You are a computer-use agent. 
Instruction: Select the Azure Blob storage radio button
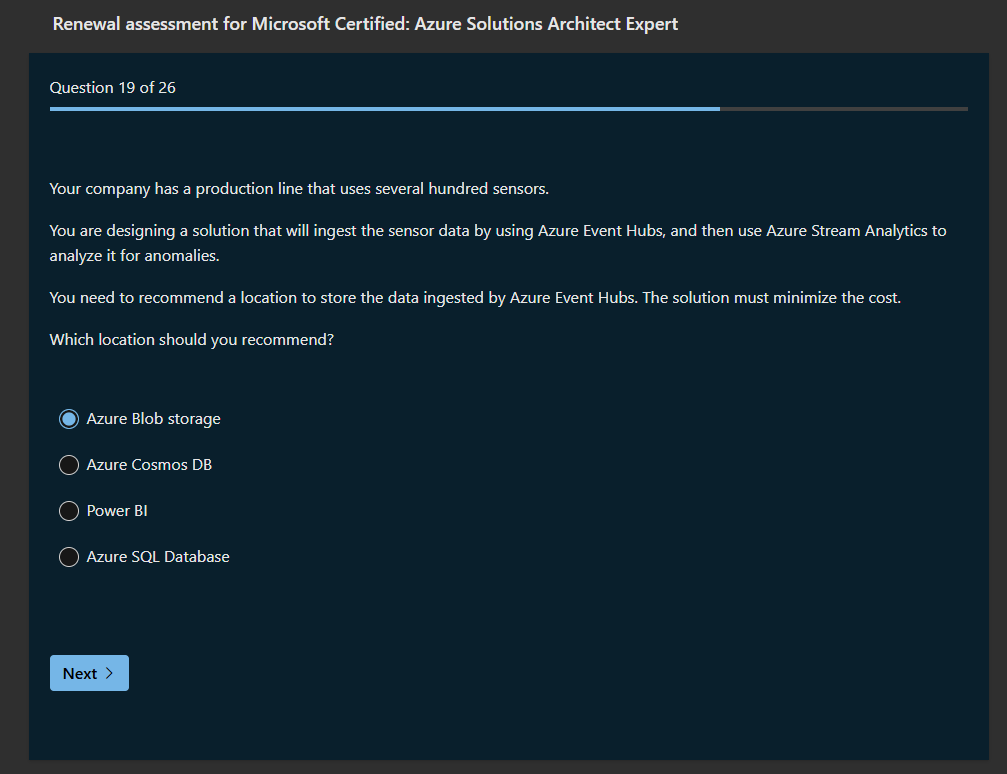tap(69, 419)
